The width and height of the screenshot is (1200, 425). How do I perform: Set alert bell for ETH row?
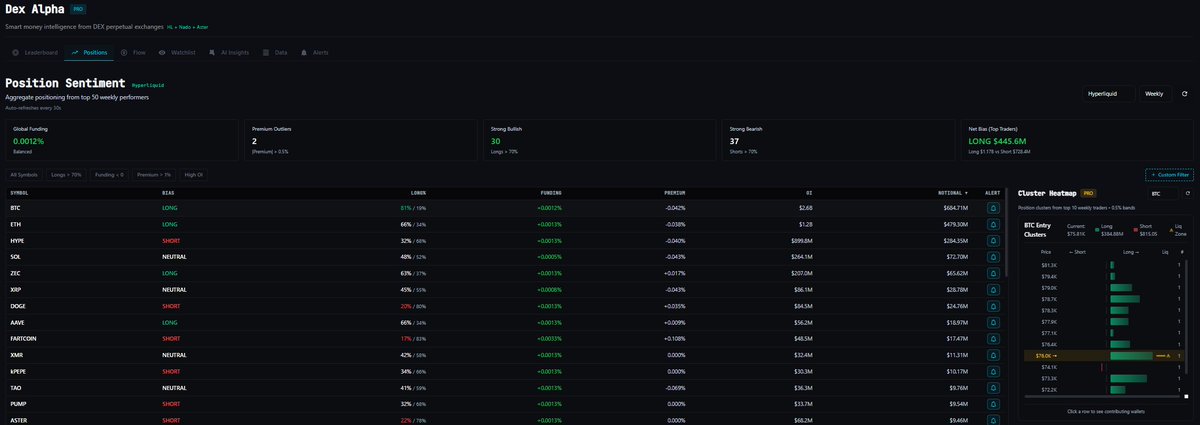[993, 225]
